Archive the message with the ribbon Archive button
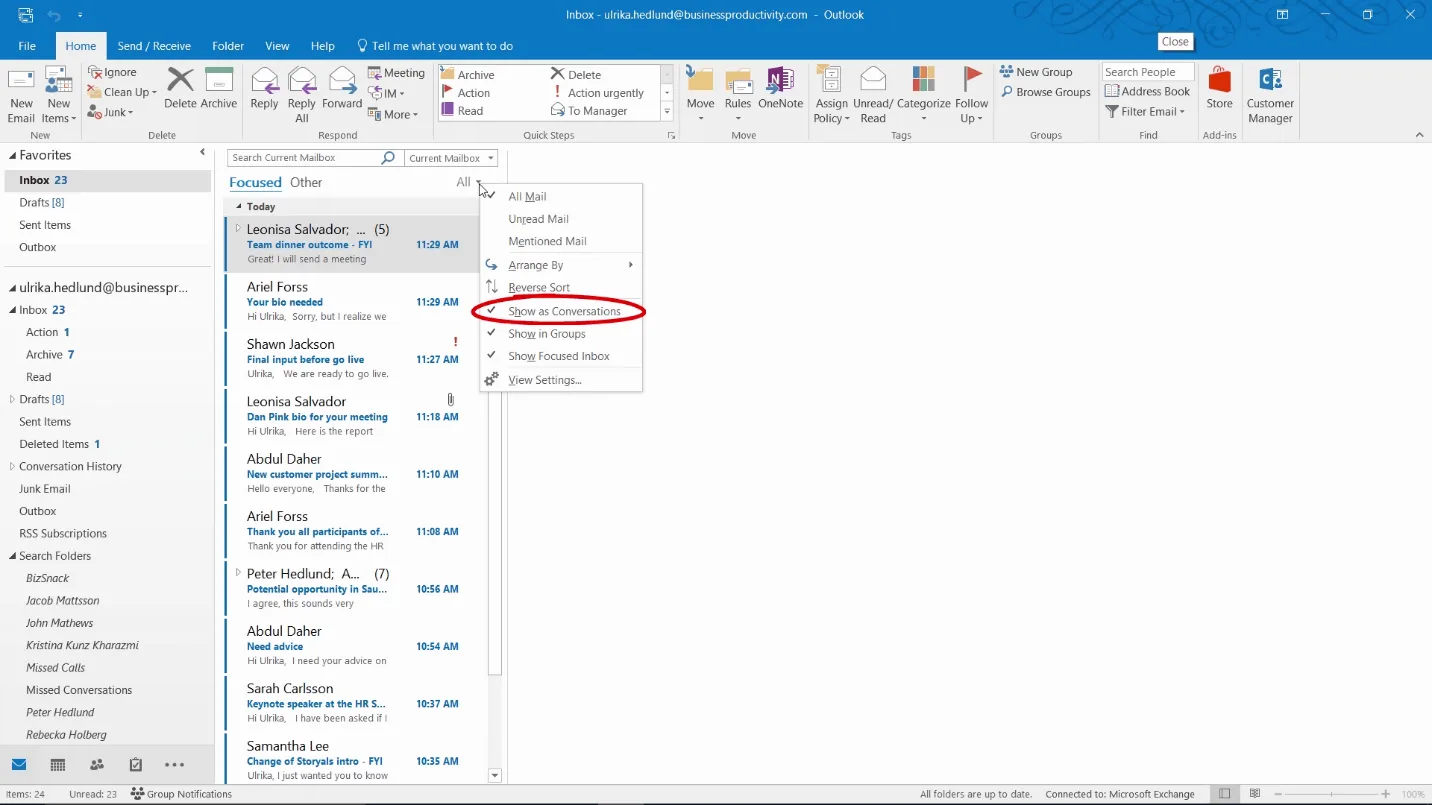Screen dimensions: 1432x805 (219, 88)
